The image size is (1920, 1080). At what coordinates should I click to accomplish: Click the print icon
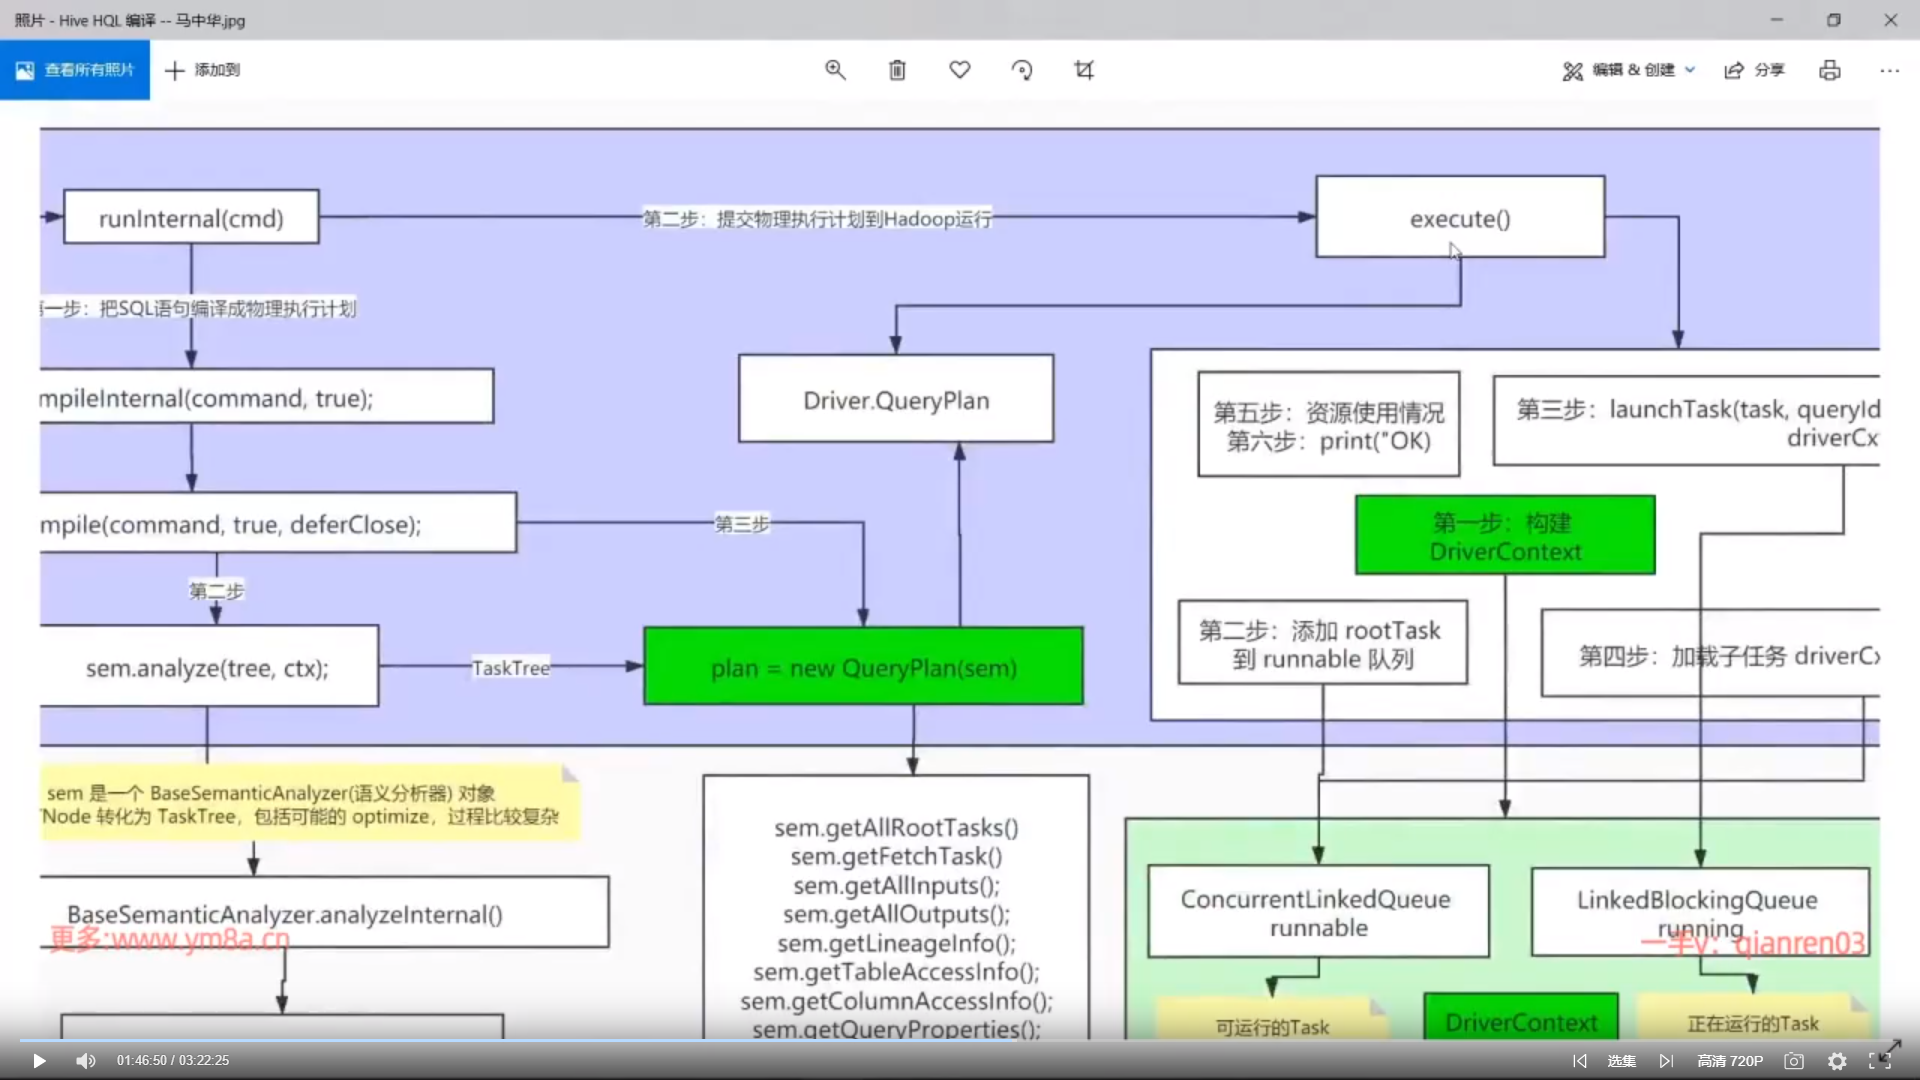(1830, 70)
